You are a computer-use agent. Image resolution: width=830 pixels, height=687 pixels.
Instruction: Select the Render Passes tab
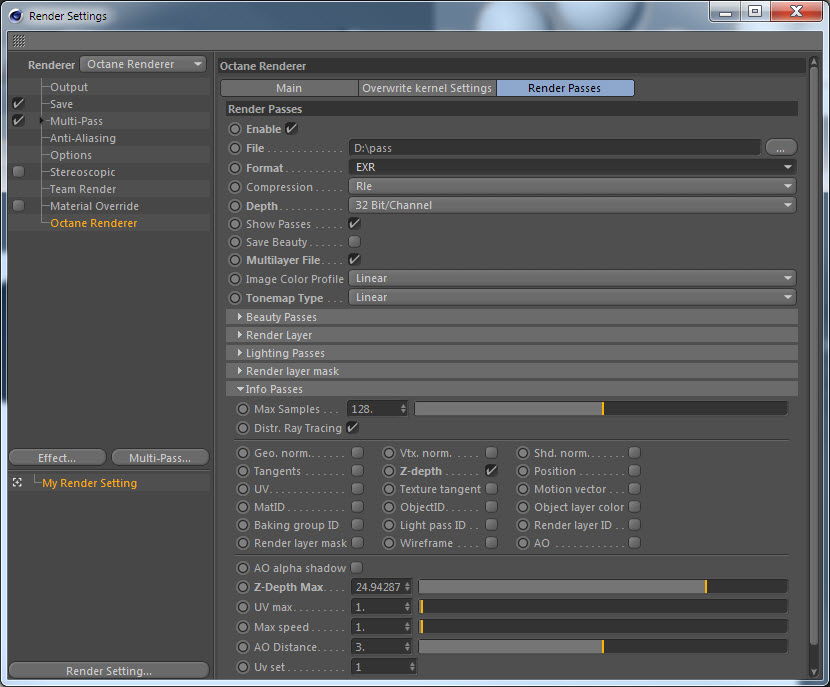click(565, 88)
